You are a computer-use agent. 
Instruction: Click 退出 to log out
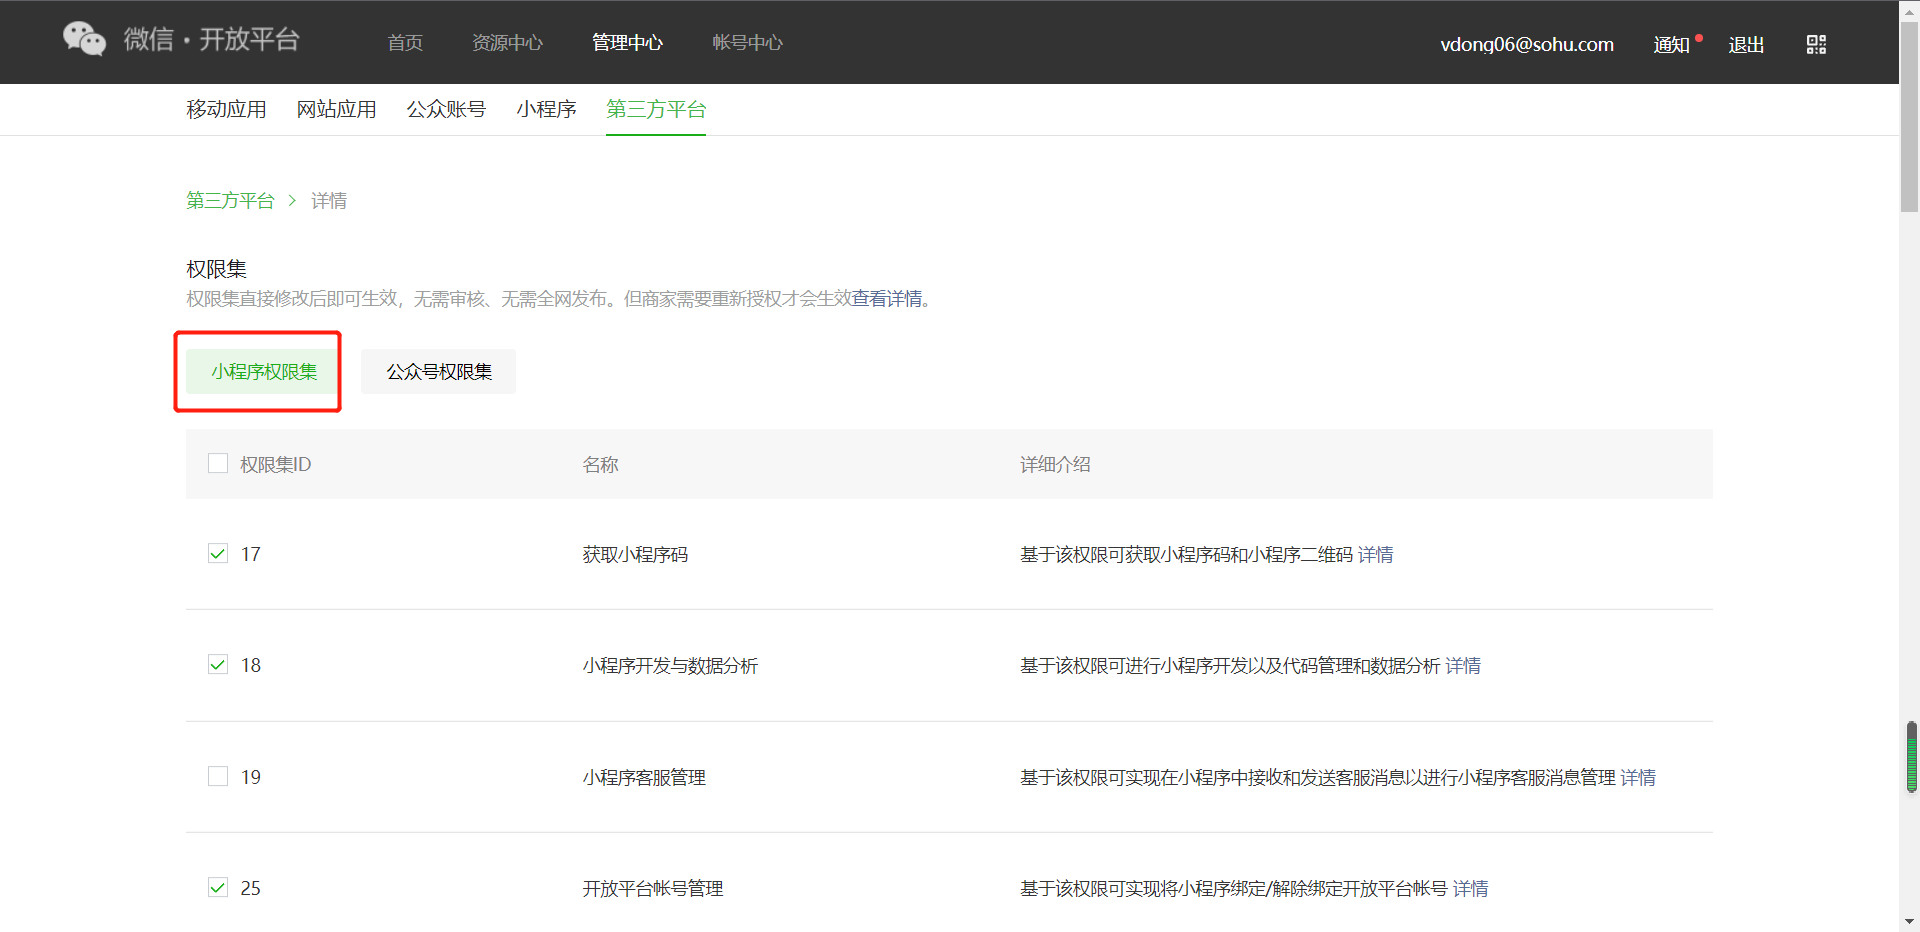[x=1746, y=45]
